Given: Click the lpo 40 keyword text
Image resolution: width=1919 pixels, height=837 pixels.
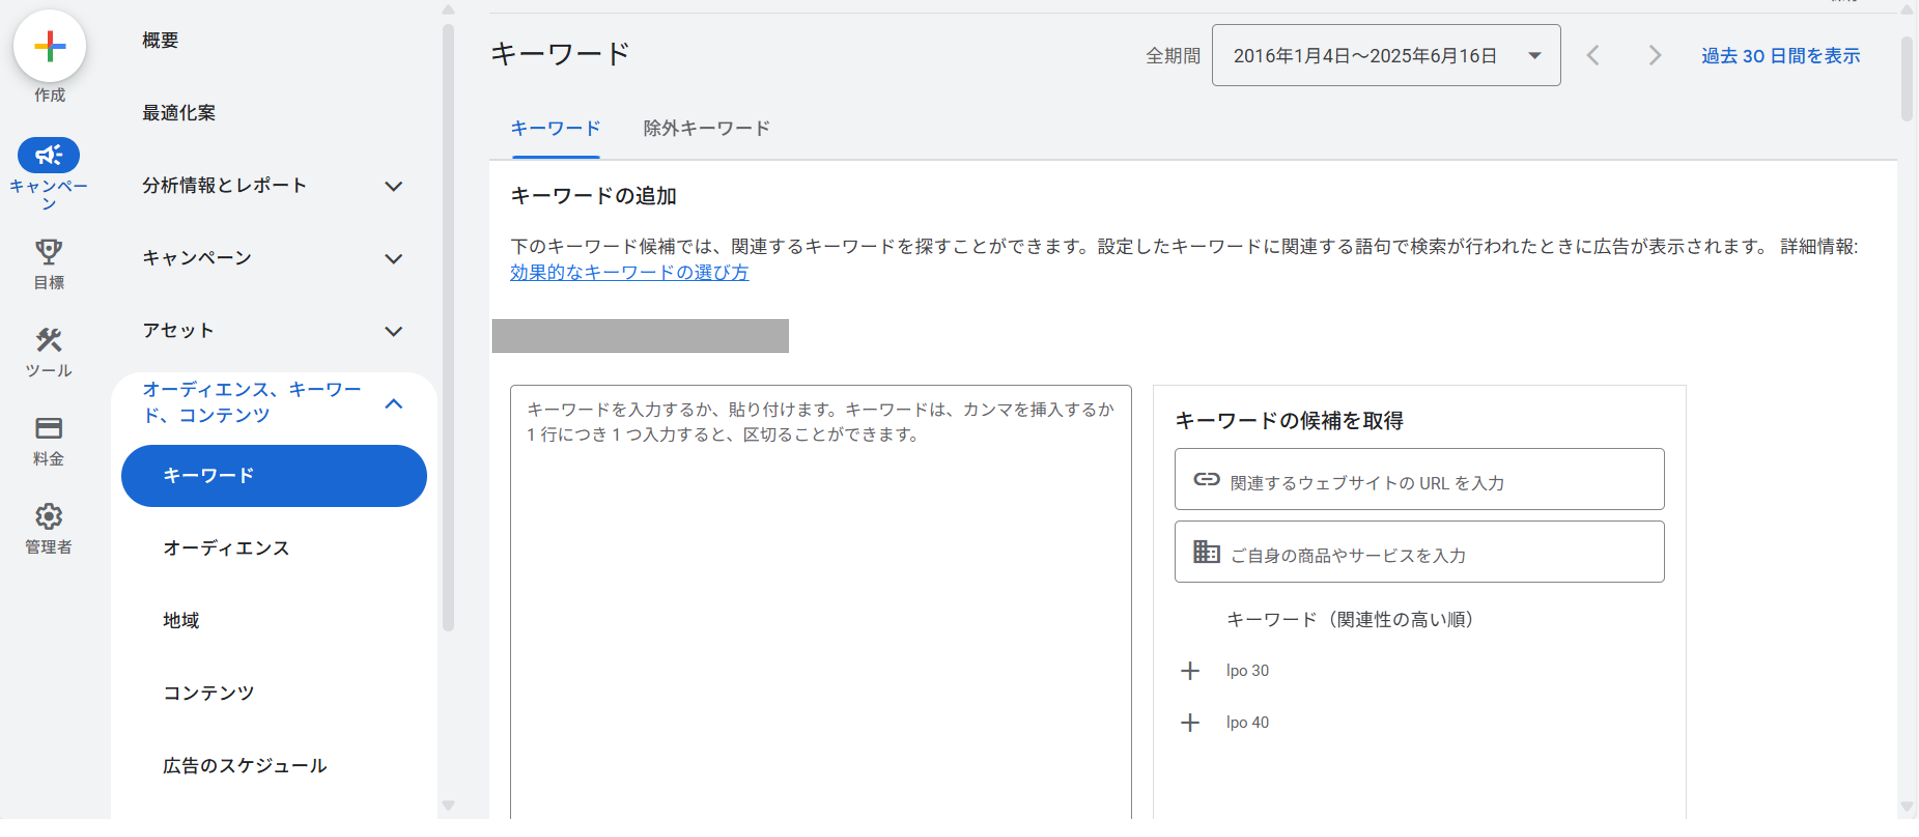Looking at the screenshot, I should click(1247, 723).
